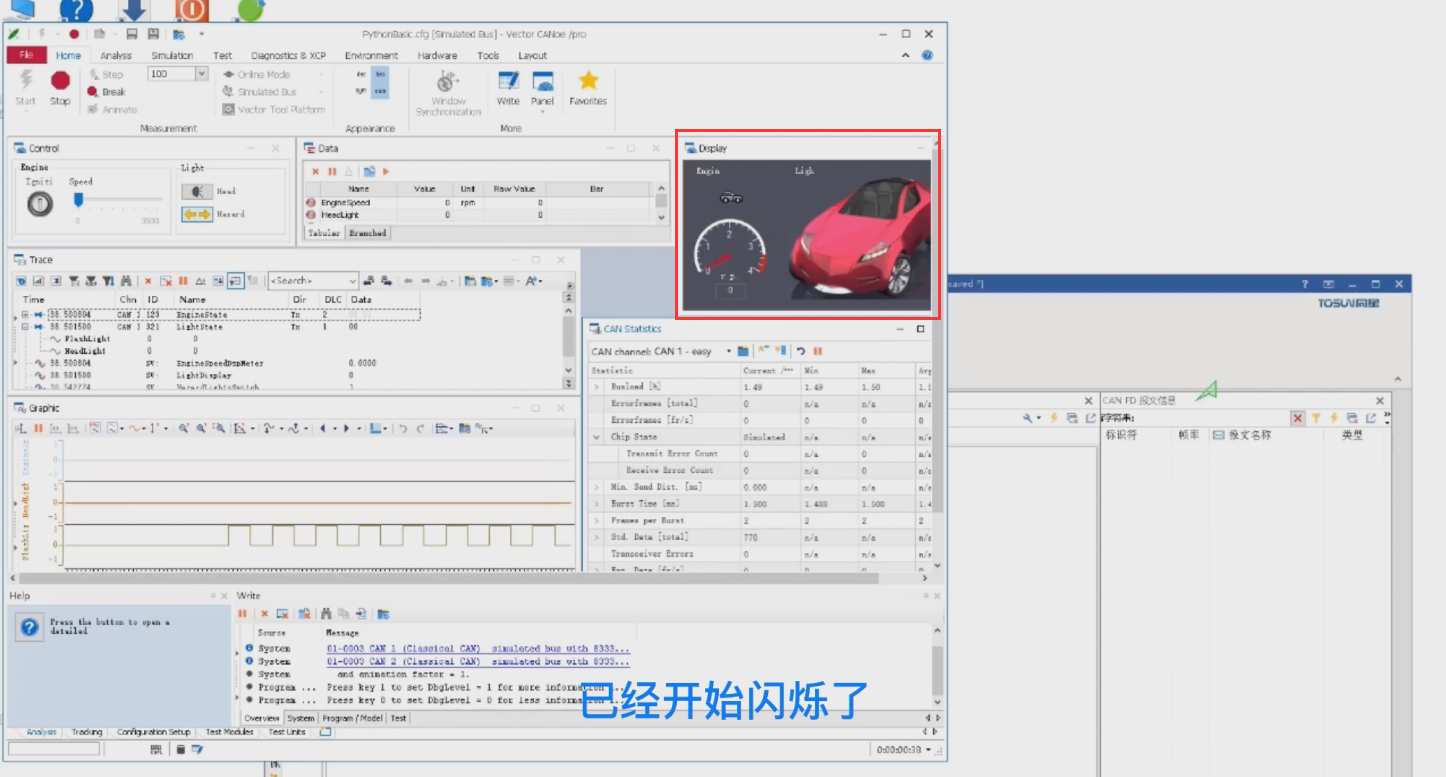This screenshot has width=1446, height=777.
Task: Click the help question mark icon
Action: tap(31, 627)
